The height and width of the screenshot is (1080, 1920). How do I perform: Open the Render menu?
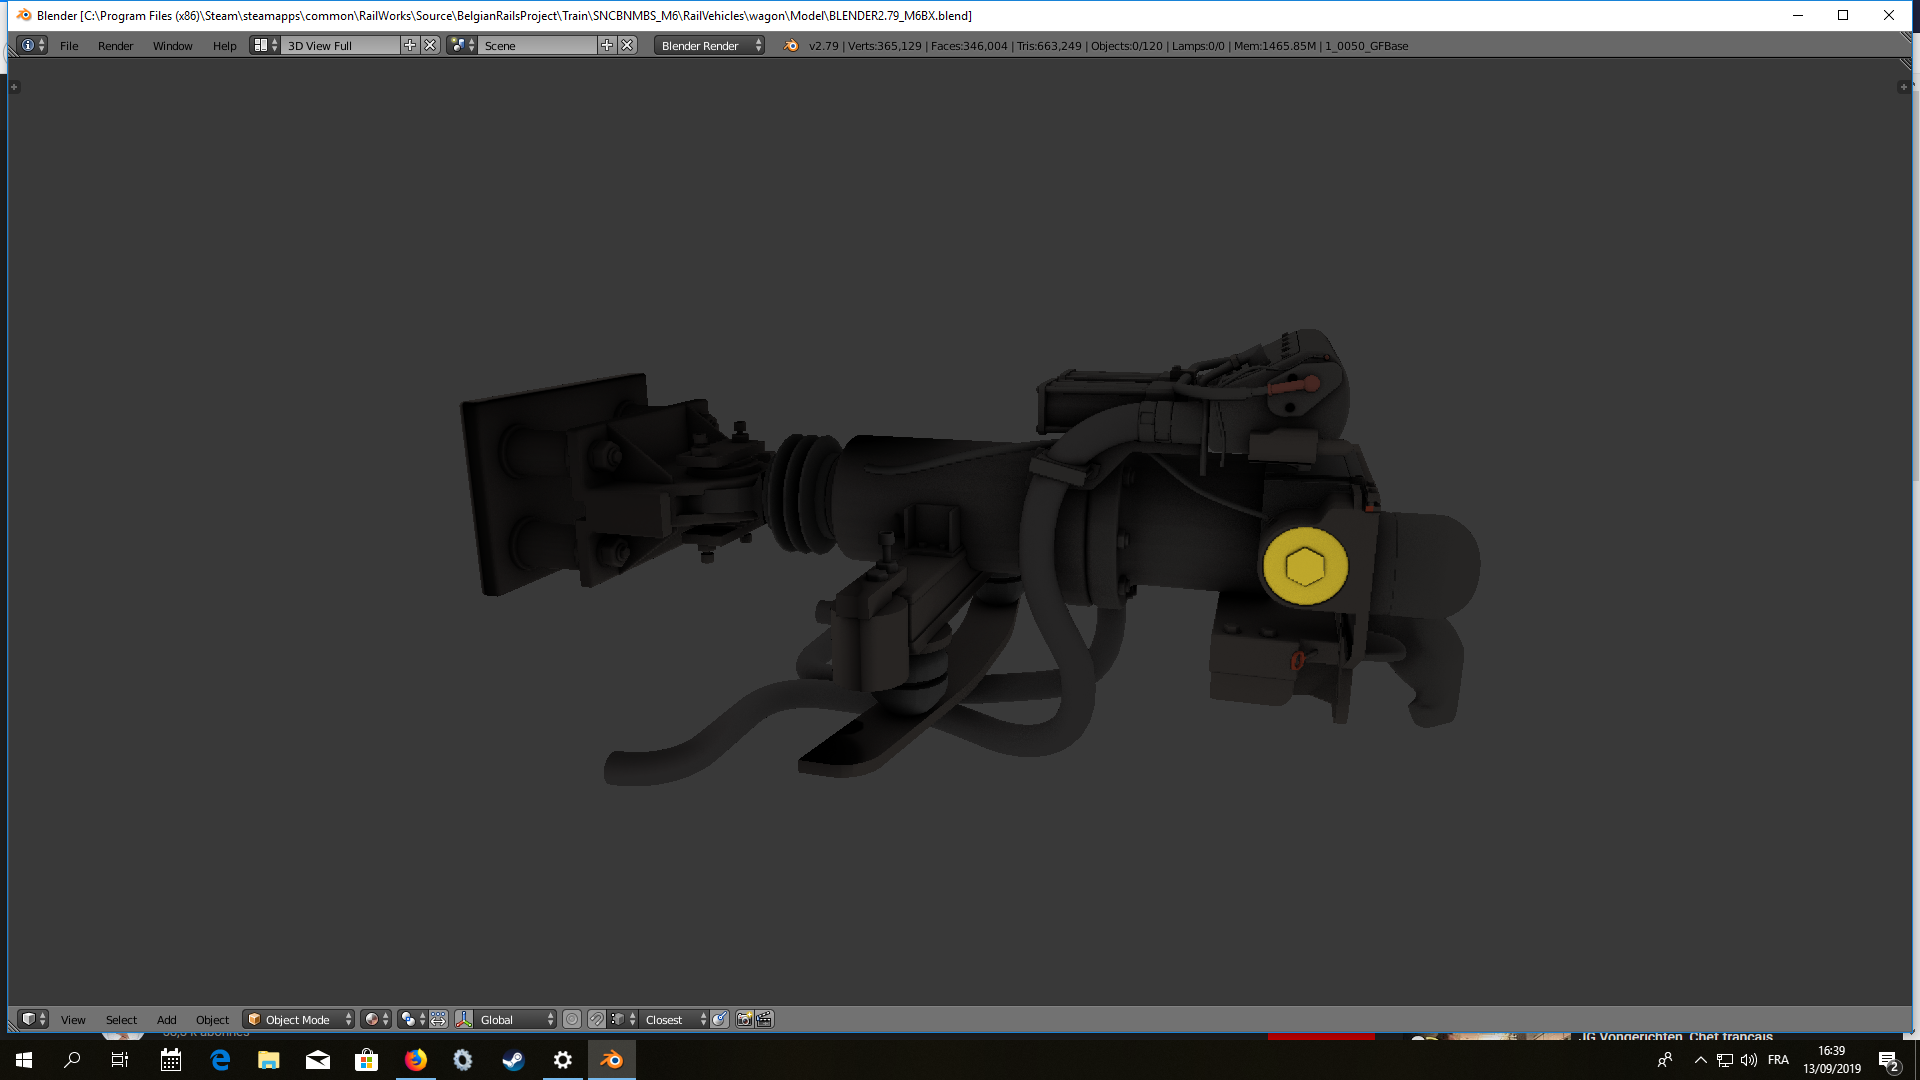[x=115, y=45]
